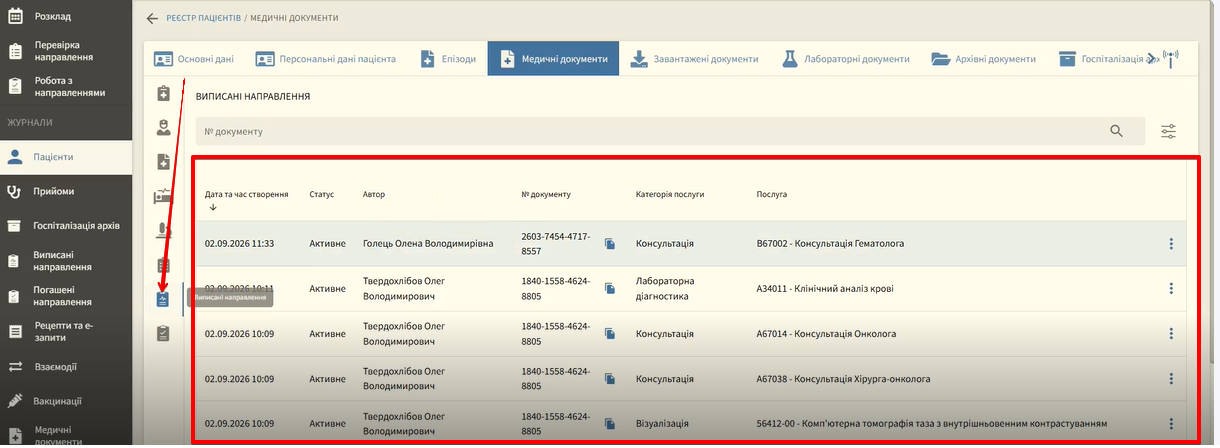The height and width of the screenshot is (448, 1220).
Task: Open the document-plus icon in vertical toolbar
Action: click(x=164, y=162)
